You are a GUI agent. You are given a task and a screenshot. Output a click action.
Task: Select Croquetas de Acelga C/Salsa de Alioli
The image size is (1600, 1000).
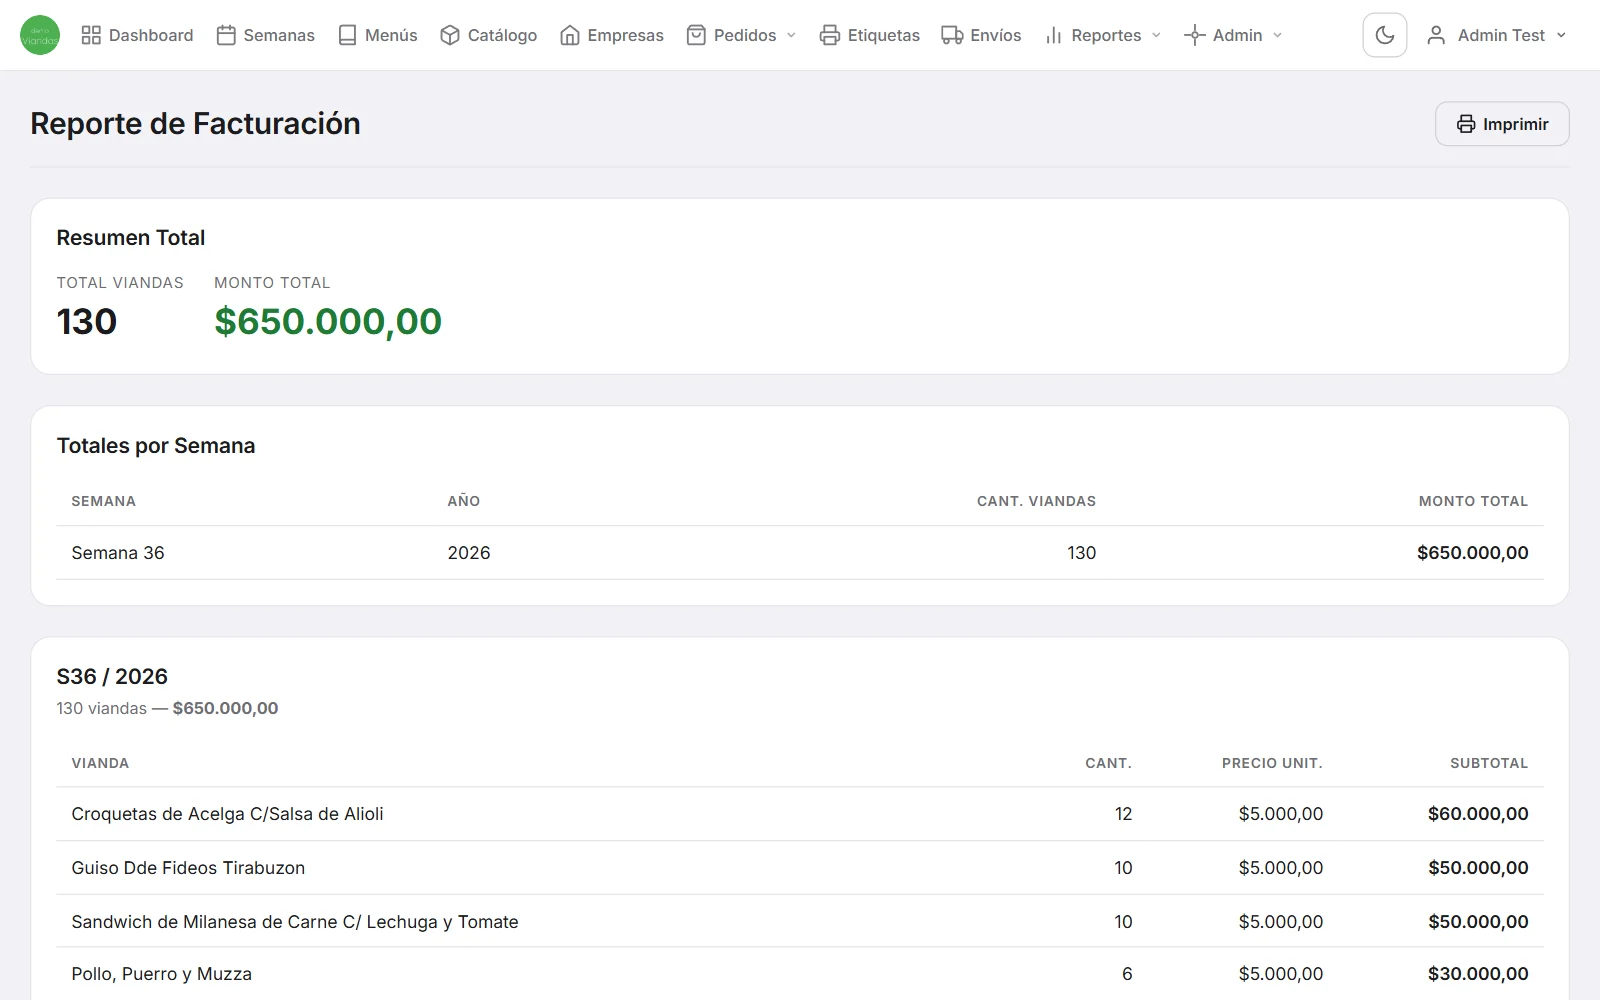[227, 814]
